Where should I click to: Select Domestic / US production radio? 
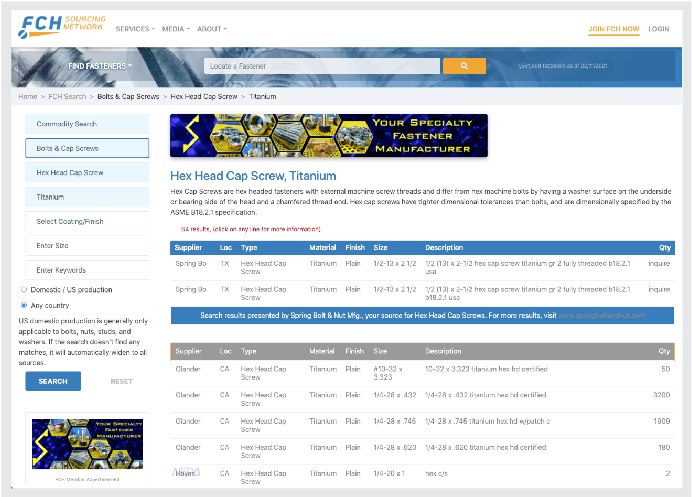click(24, 290)
